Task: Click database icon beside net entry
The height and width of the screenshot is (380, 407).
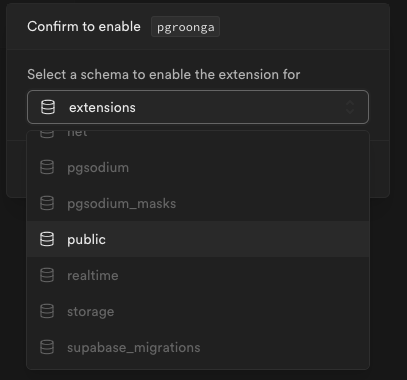Action: click(x=47, y=134)
